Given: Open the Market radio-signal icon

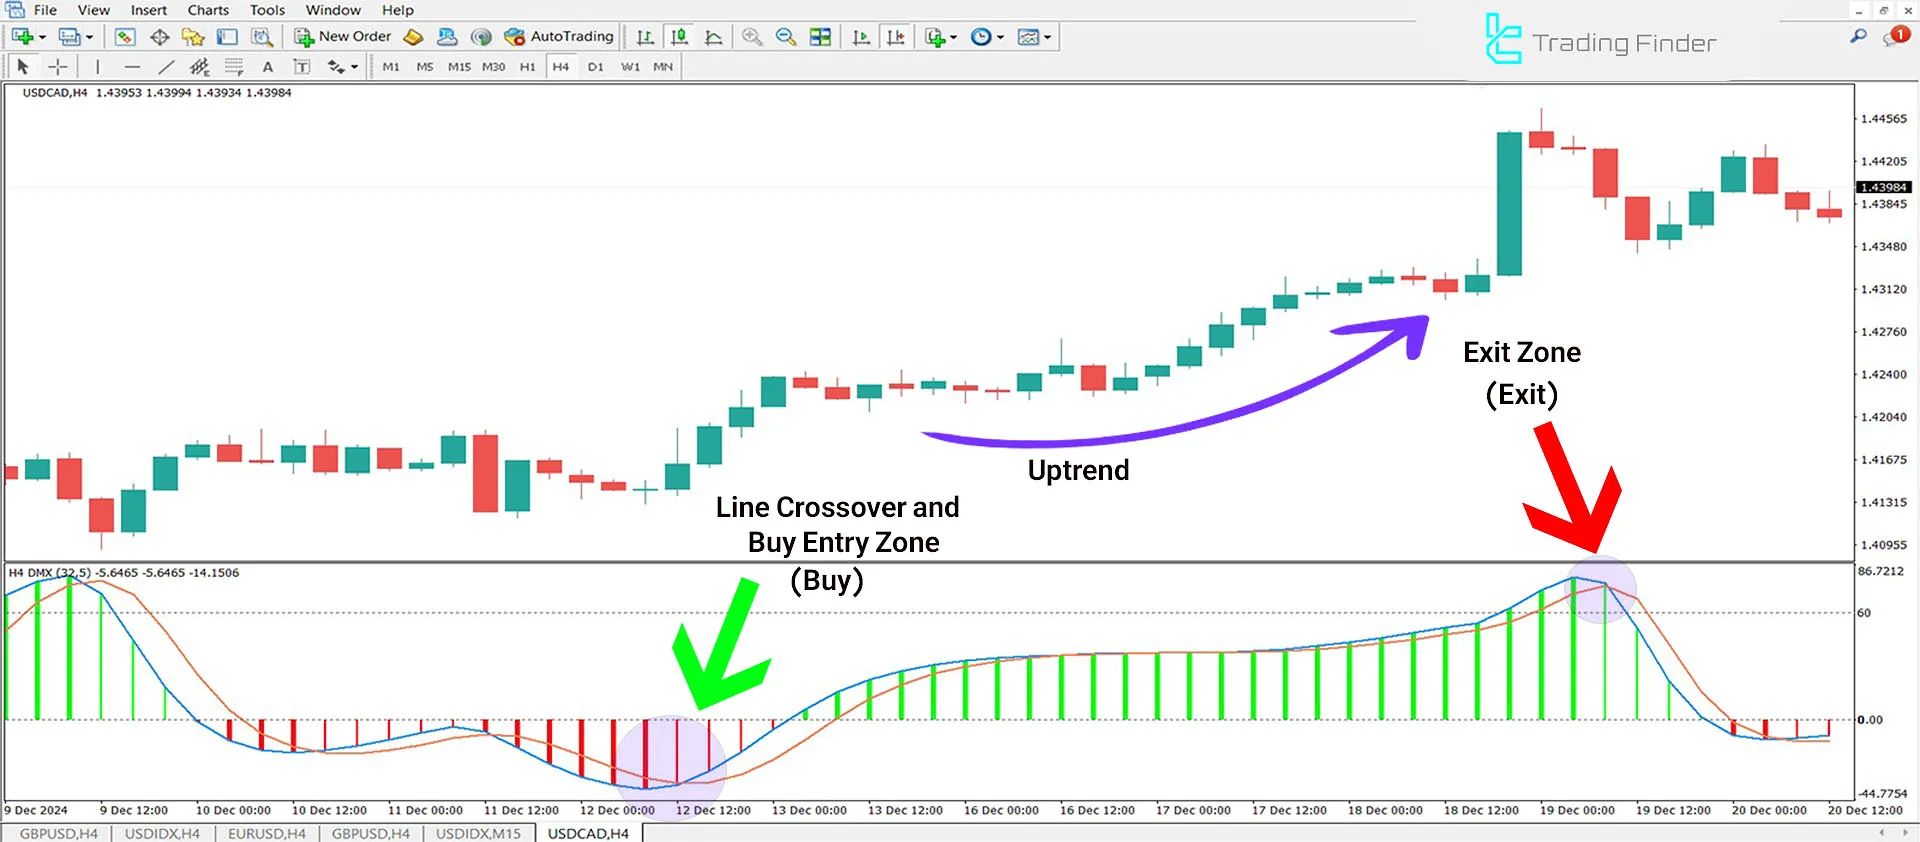Looking at the screenshot, I should pyautogui.click(x=481, y=37).
